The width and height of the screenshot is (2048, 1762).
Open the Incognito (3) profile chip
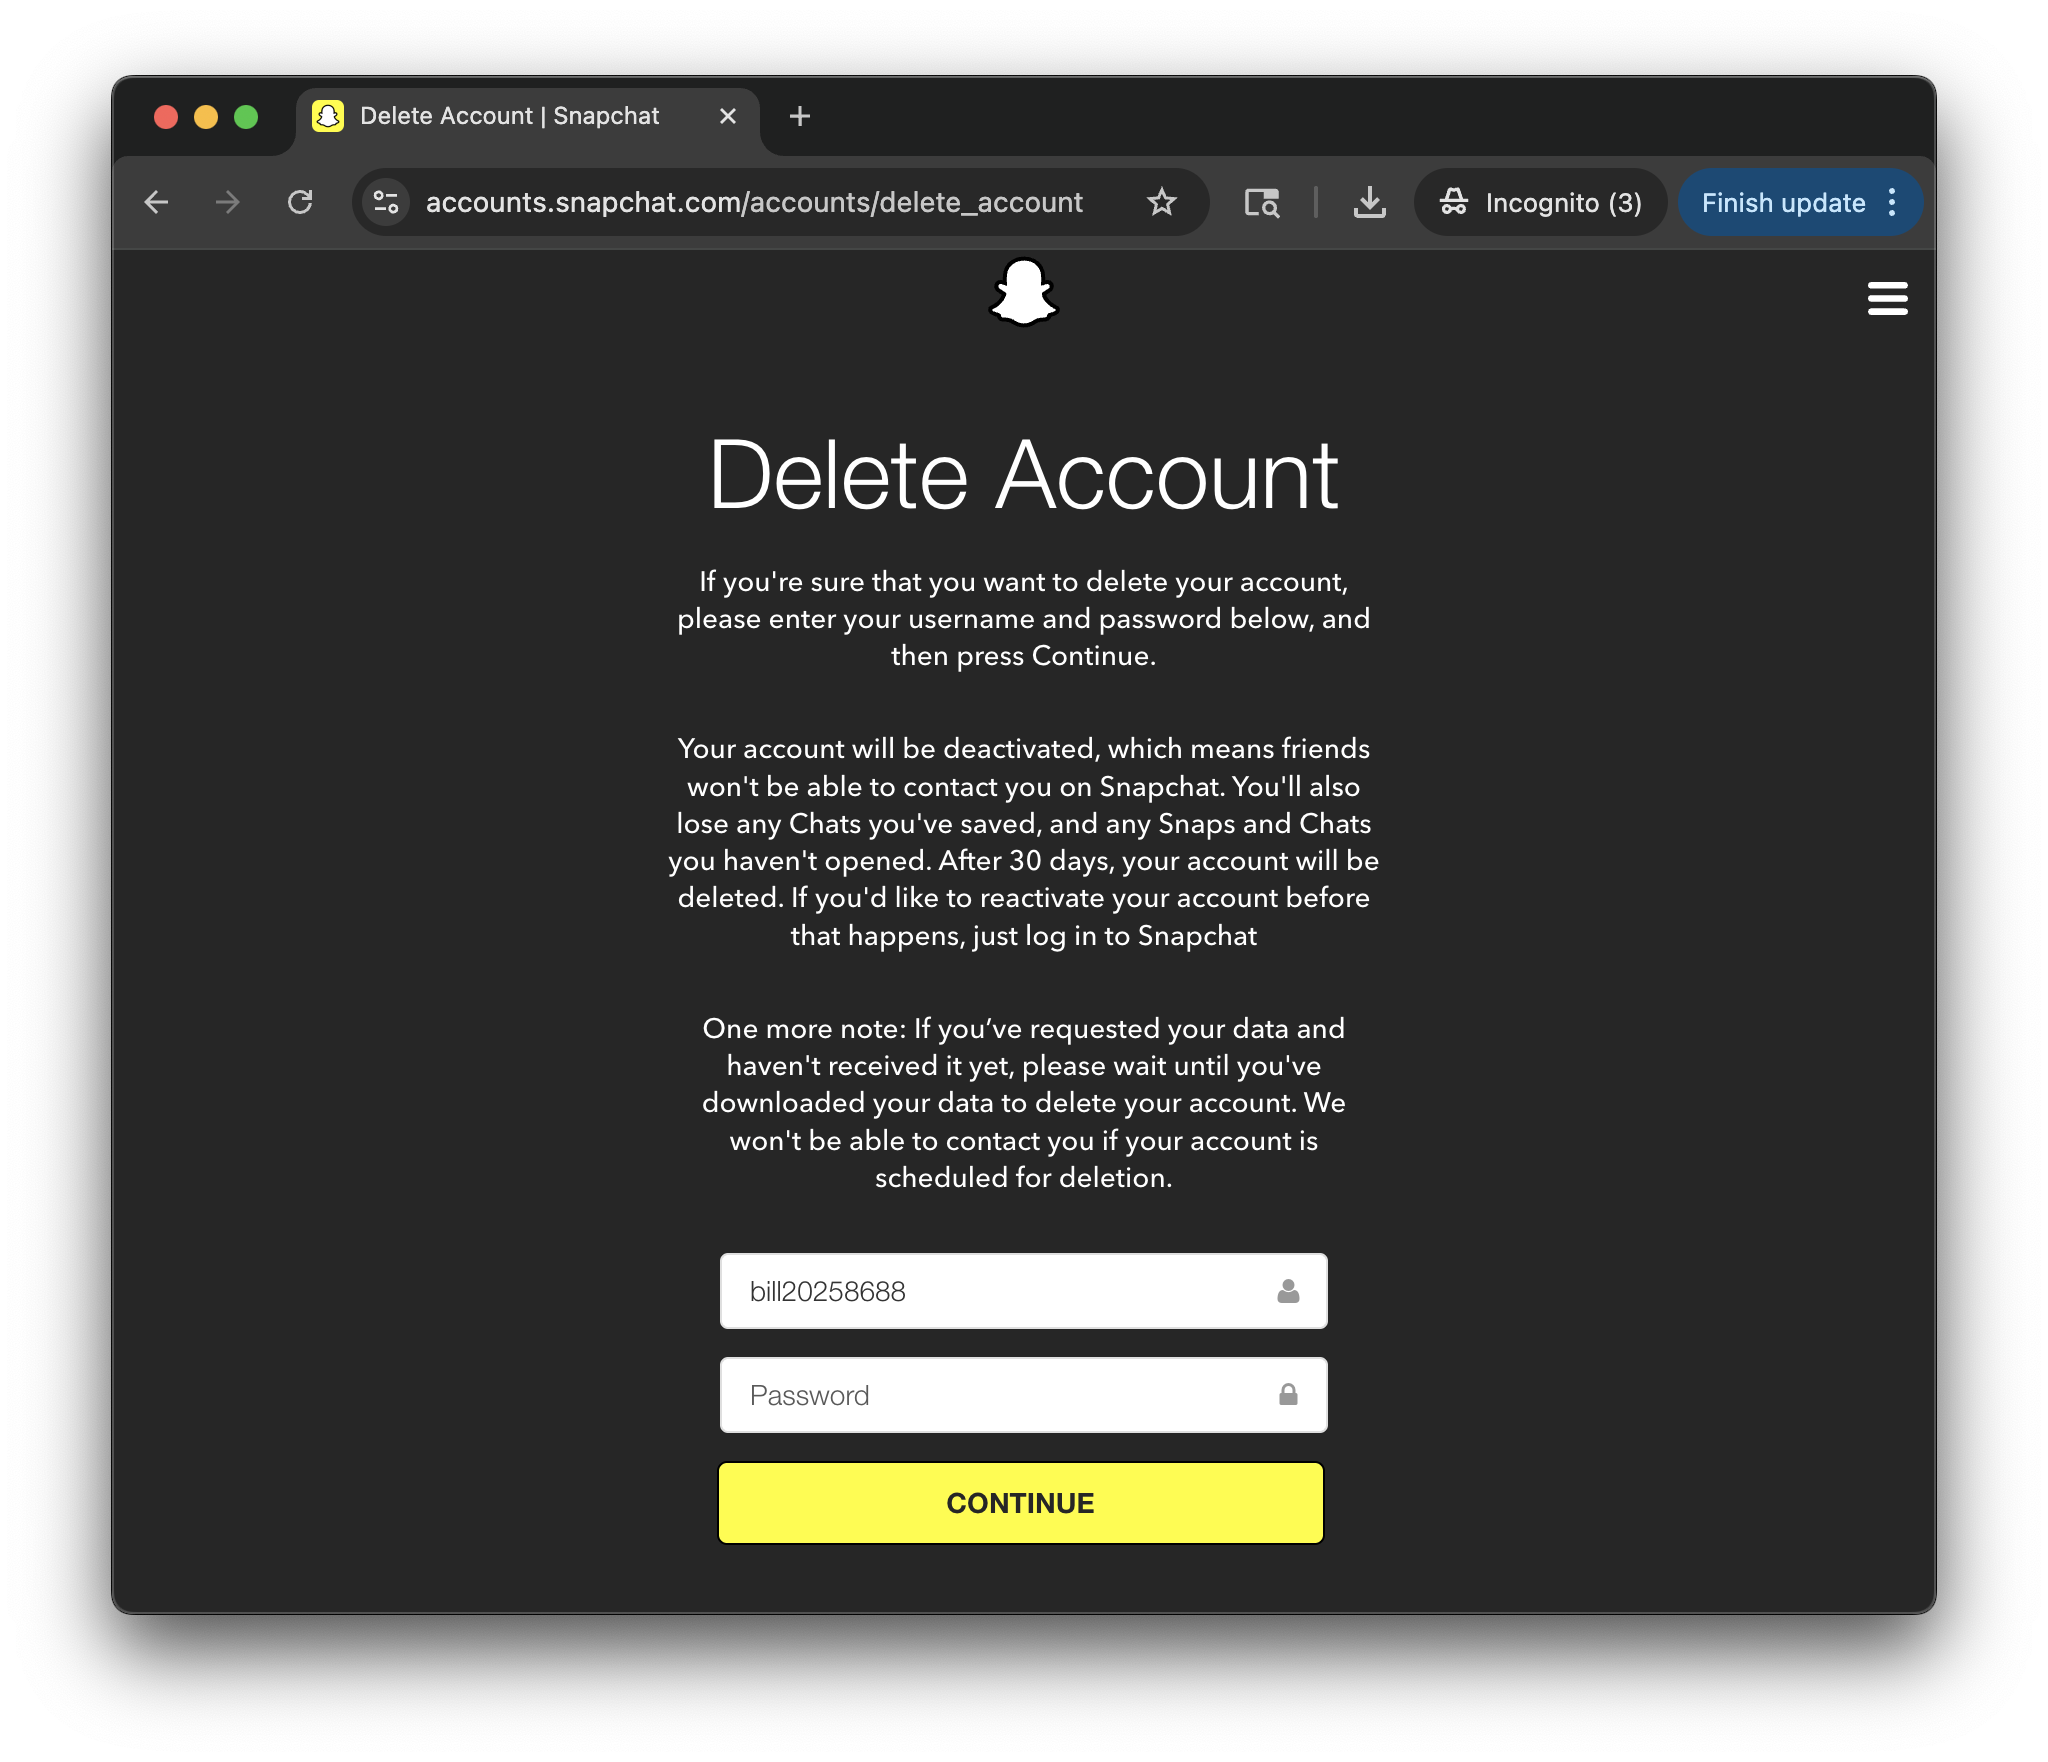tap(1540, 203)
